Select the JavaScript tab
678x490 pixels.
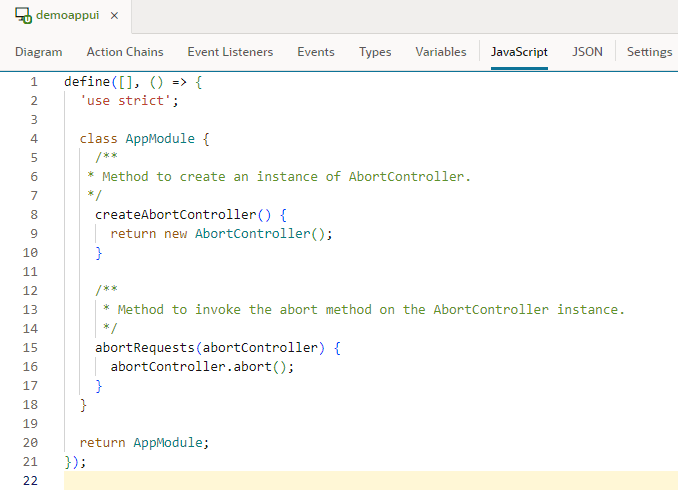click(x=519, y=52)
